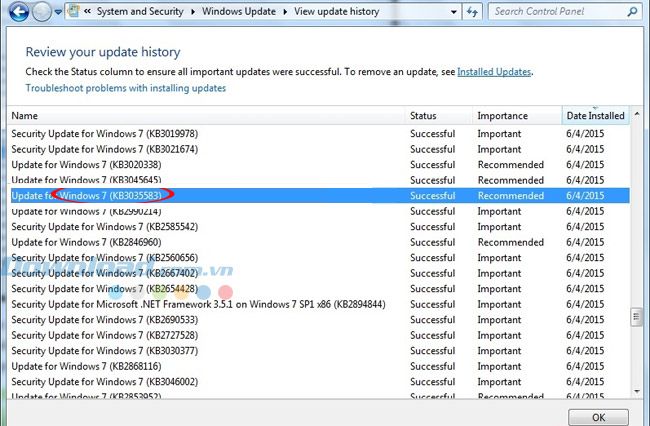Click the vertical scrollbar thumb

(x=637, y=317)
